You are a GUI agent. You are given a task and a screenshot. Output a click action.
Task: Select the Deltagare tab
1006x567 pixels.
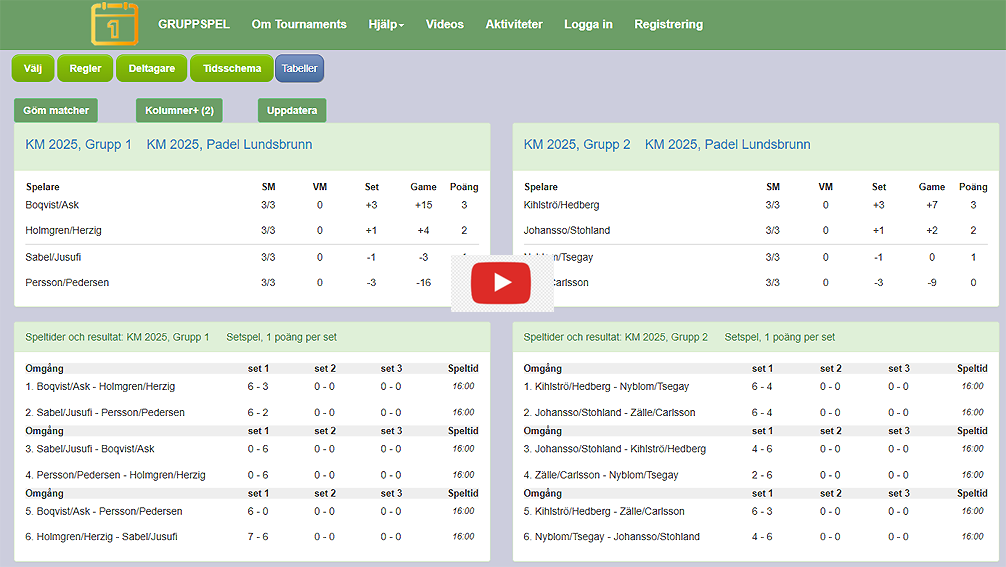click(x=152, y=69)
